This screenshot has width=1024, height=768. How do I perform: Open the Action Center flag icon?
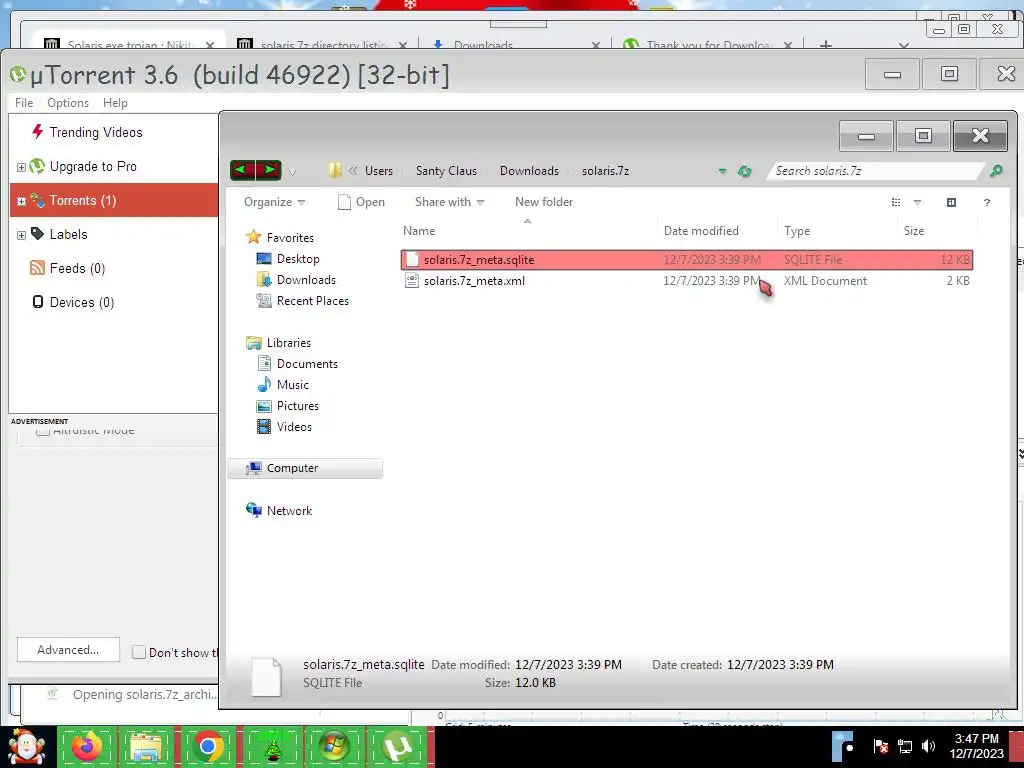pos(880,746)
